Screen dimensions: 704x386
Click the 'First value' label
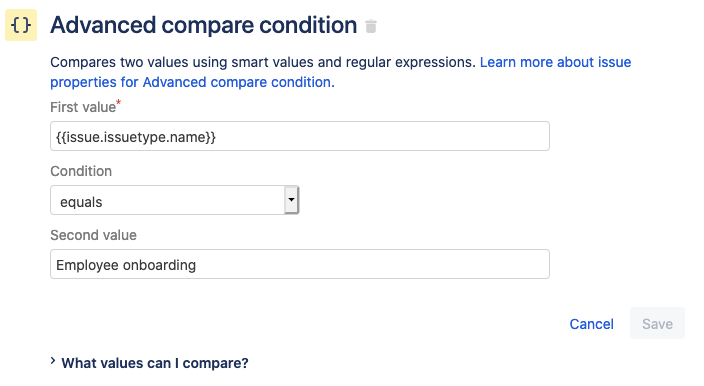point(83,107)
